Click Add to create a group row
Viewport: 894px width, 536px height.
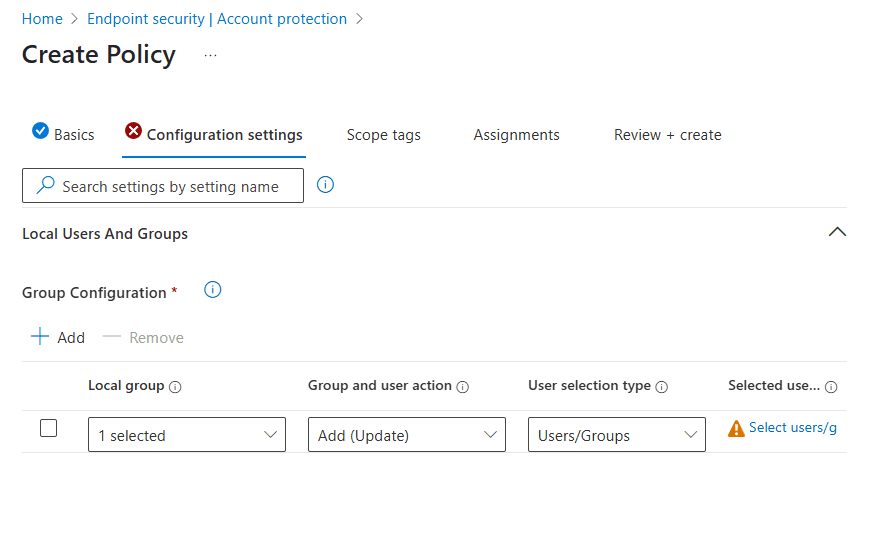point(58,337)
